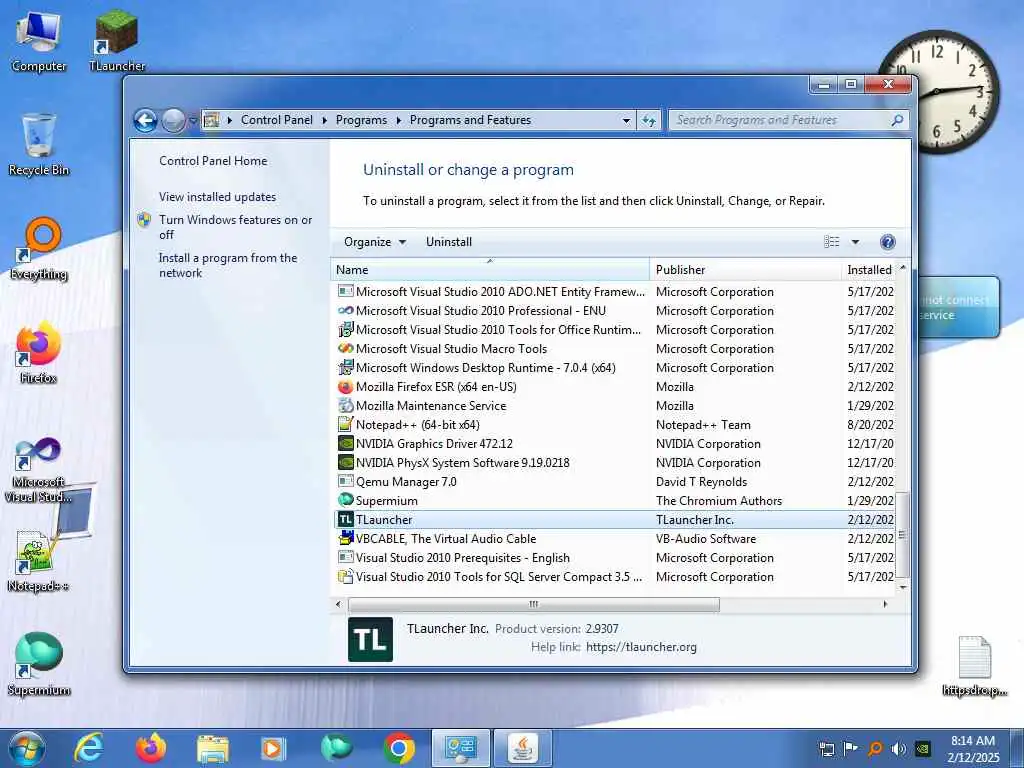
Task: Click the horizontal scrollbar thumb
Action: (x=534, y=604)
